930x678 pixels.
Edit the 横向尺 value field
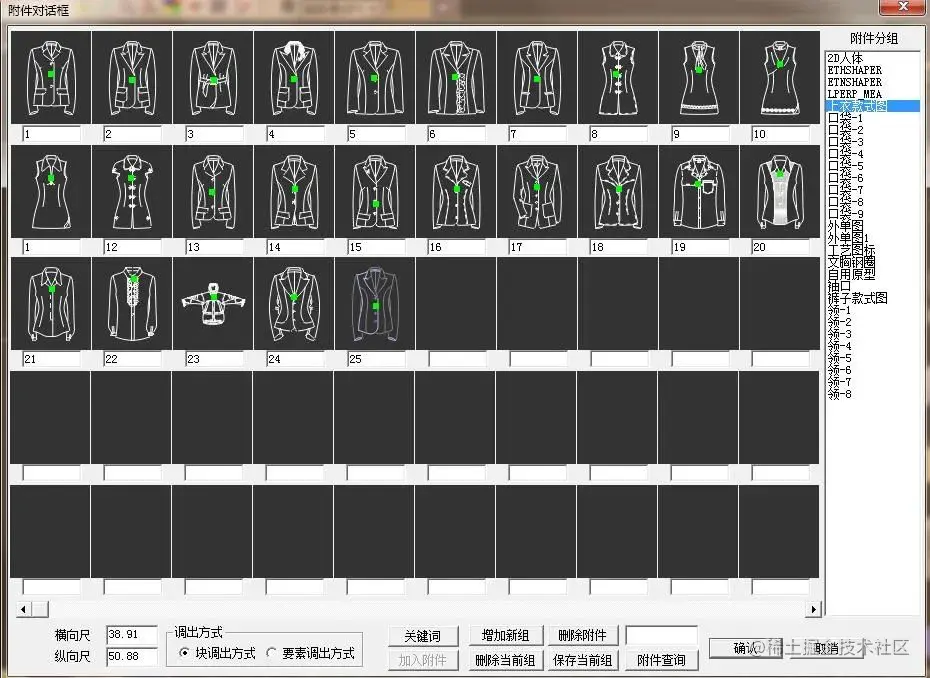[x=131, y=634]
